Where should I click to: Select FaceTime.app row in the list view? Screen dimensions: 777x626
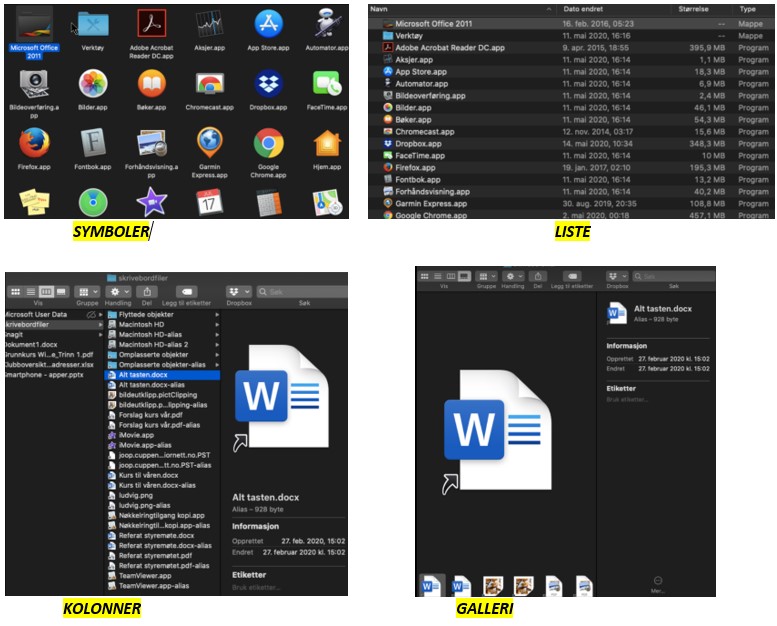tap(418, 156)
